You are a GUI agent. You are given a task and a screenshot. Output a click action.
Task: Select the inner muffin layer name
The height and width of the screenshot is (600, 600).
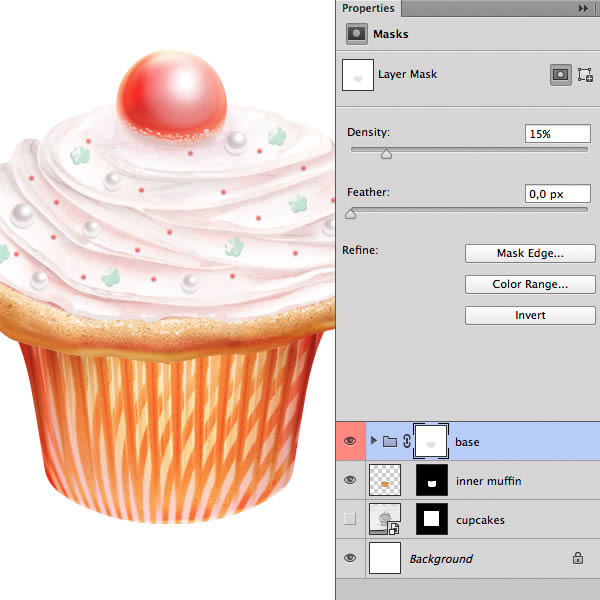[489, 481]
